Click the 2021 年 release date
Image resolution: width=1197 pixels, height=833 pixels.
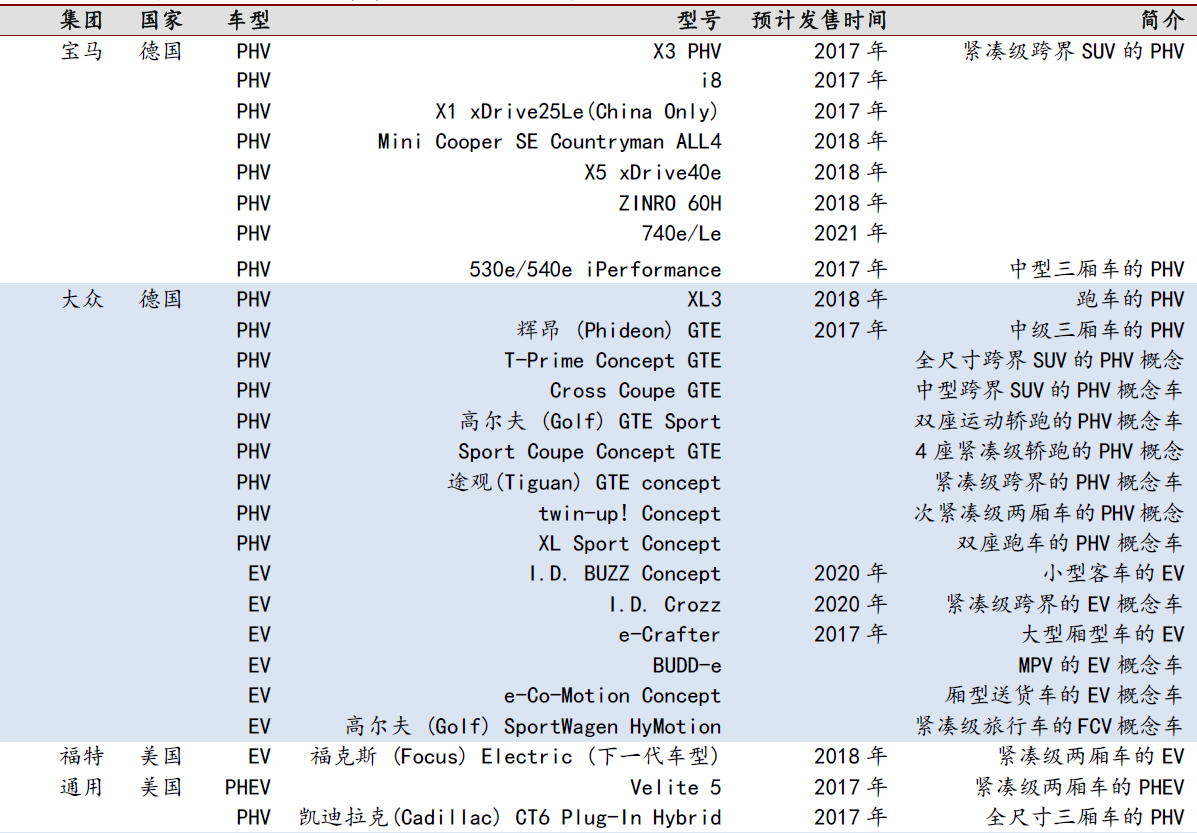click(850, 233)
